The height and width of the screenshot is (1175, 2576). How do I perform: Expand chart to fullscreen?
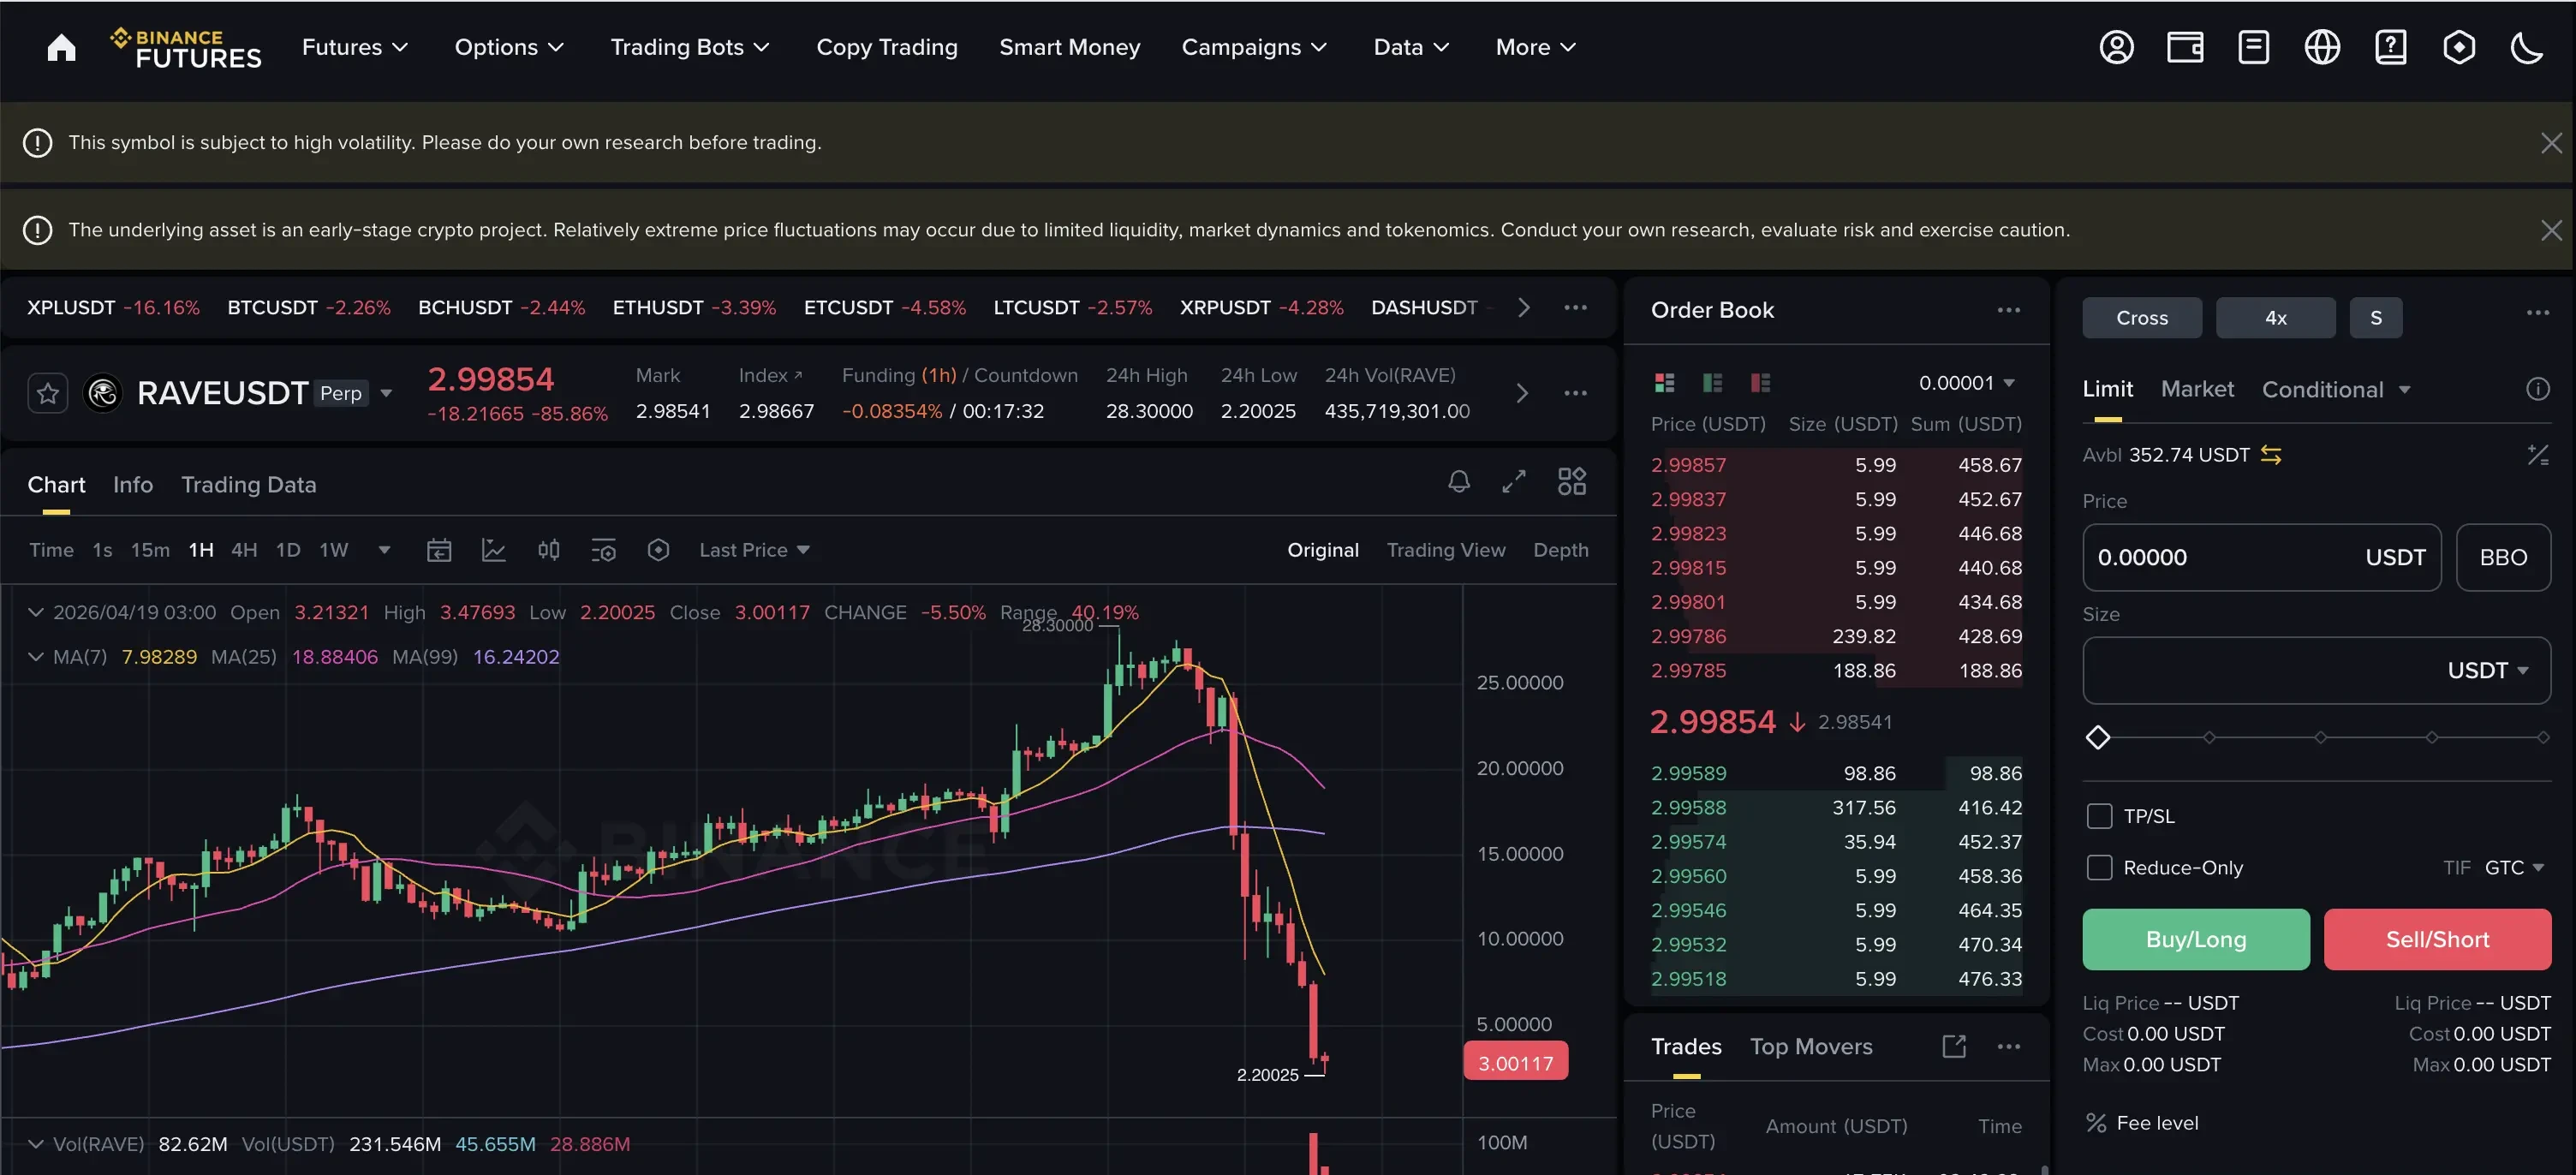coord(1514,482)
